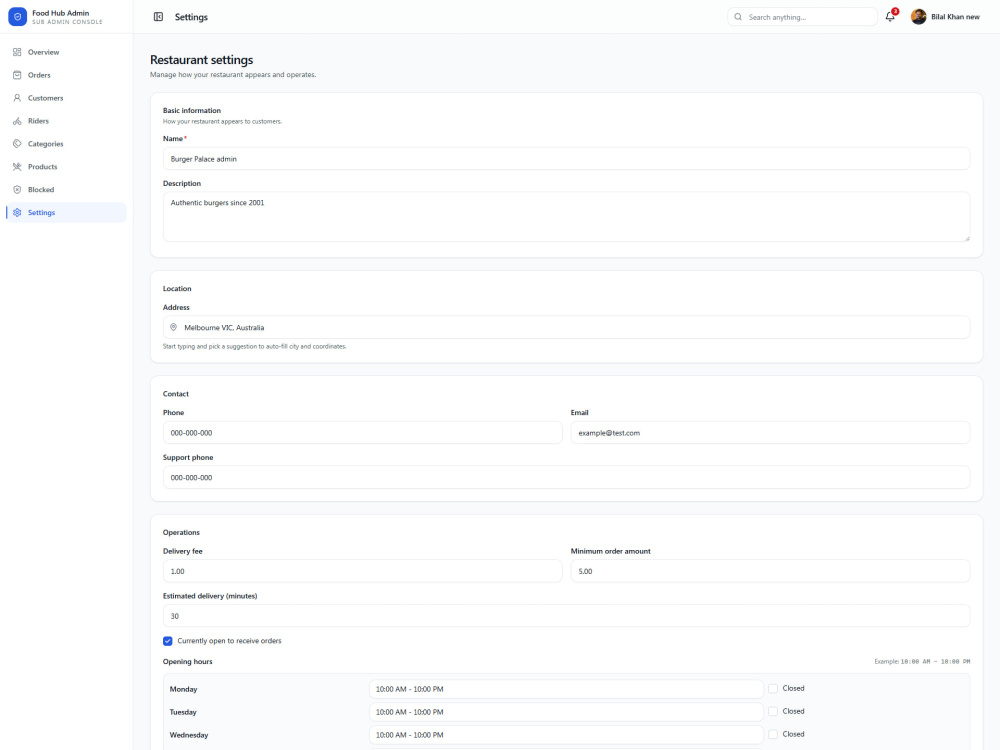Click the search magnifier icon

(738, 17)
